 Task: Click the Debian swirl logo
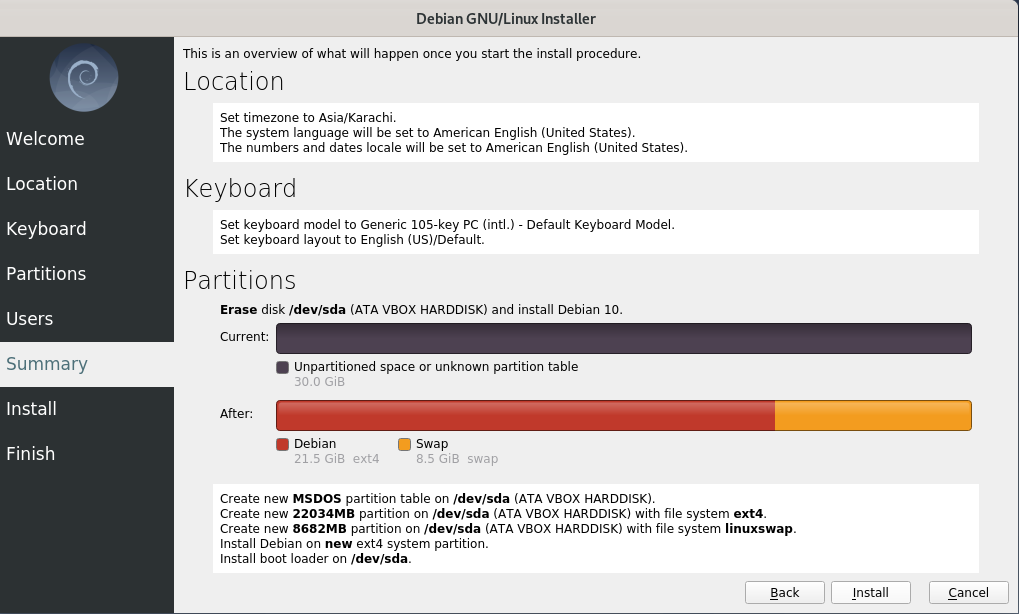click(x=84, y=78)
